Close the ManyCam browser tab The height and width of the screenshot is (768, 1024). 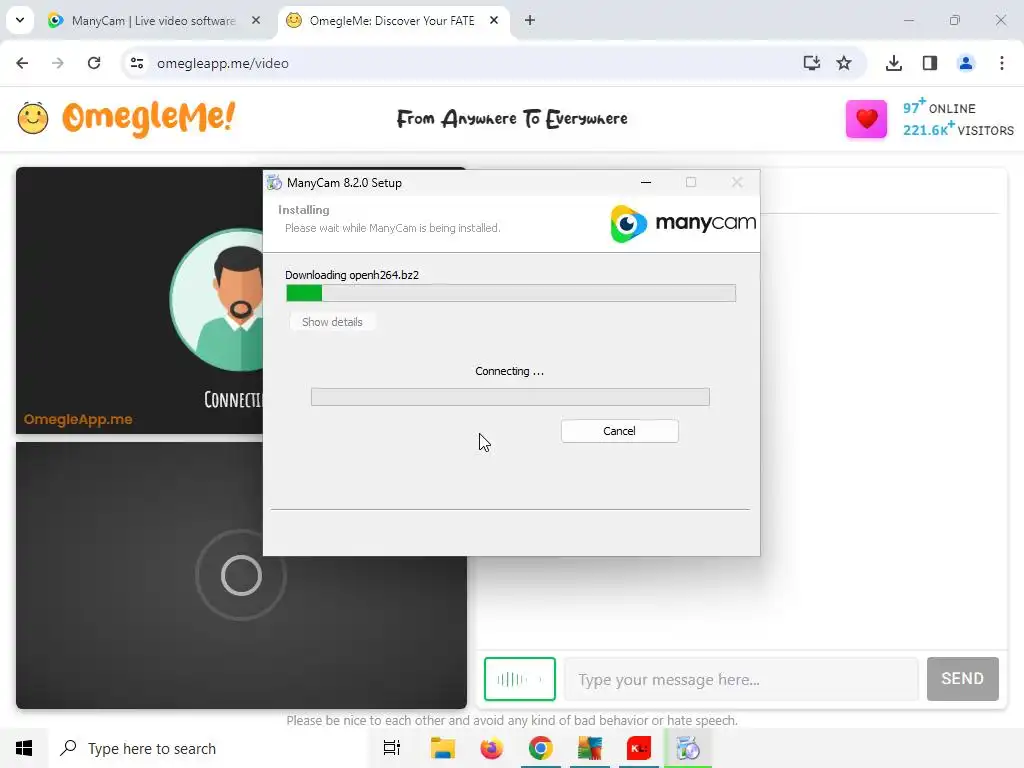coord(256,21)
